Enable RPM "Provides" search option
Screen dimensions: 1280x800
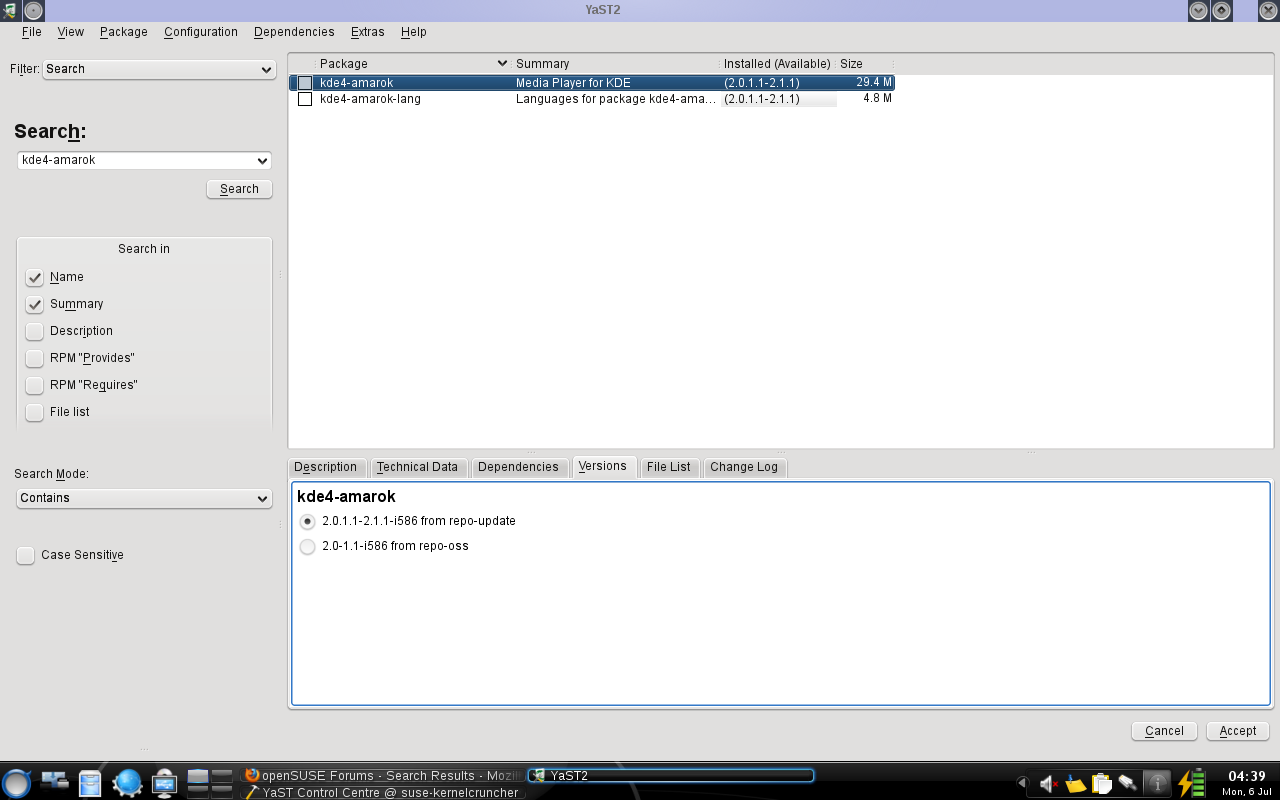35,358
